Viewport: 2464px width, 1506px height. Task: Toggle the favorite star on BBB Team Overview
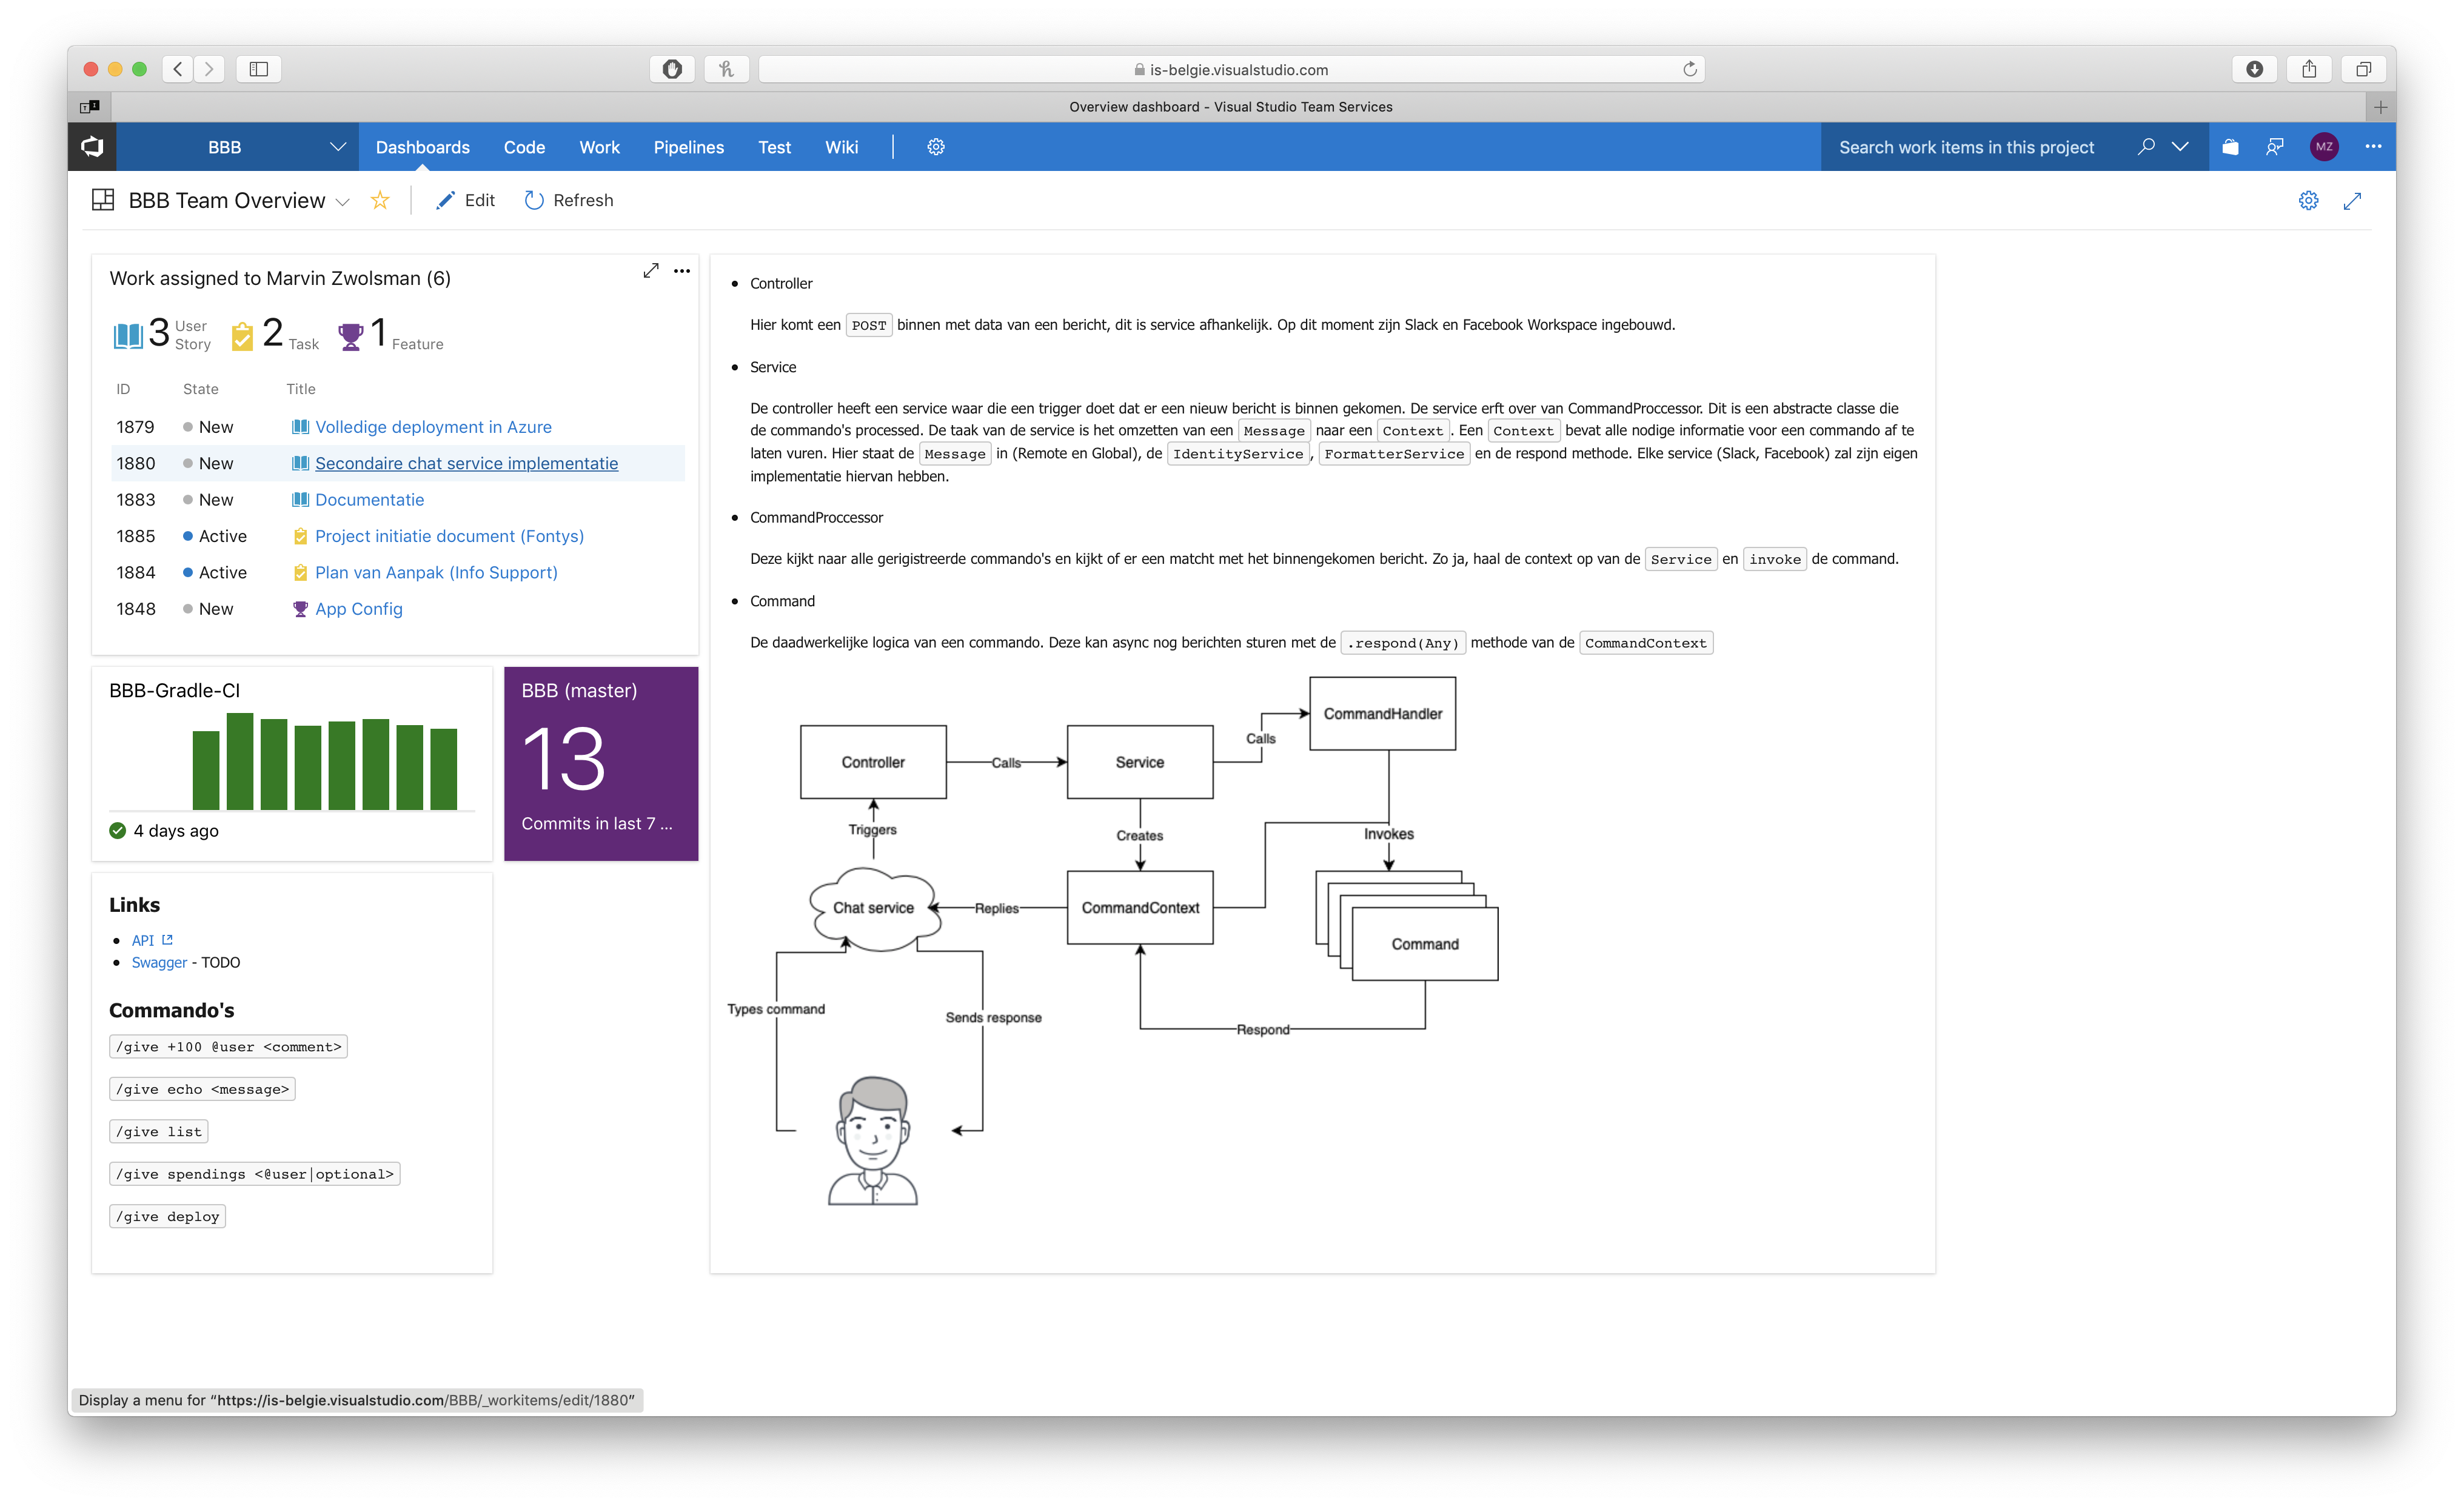click(x=380, y=200)
